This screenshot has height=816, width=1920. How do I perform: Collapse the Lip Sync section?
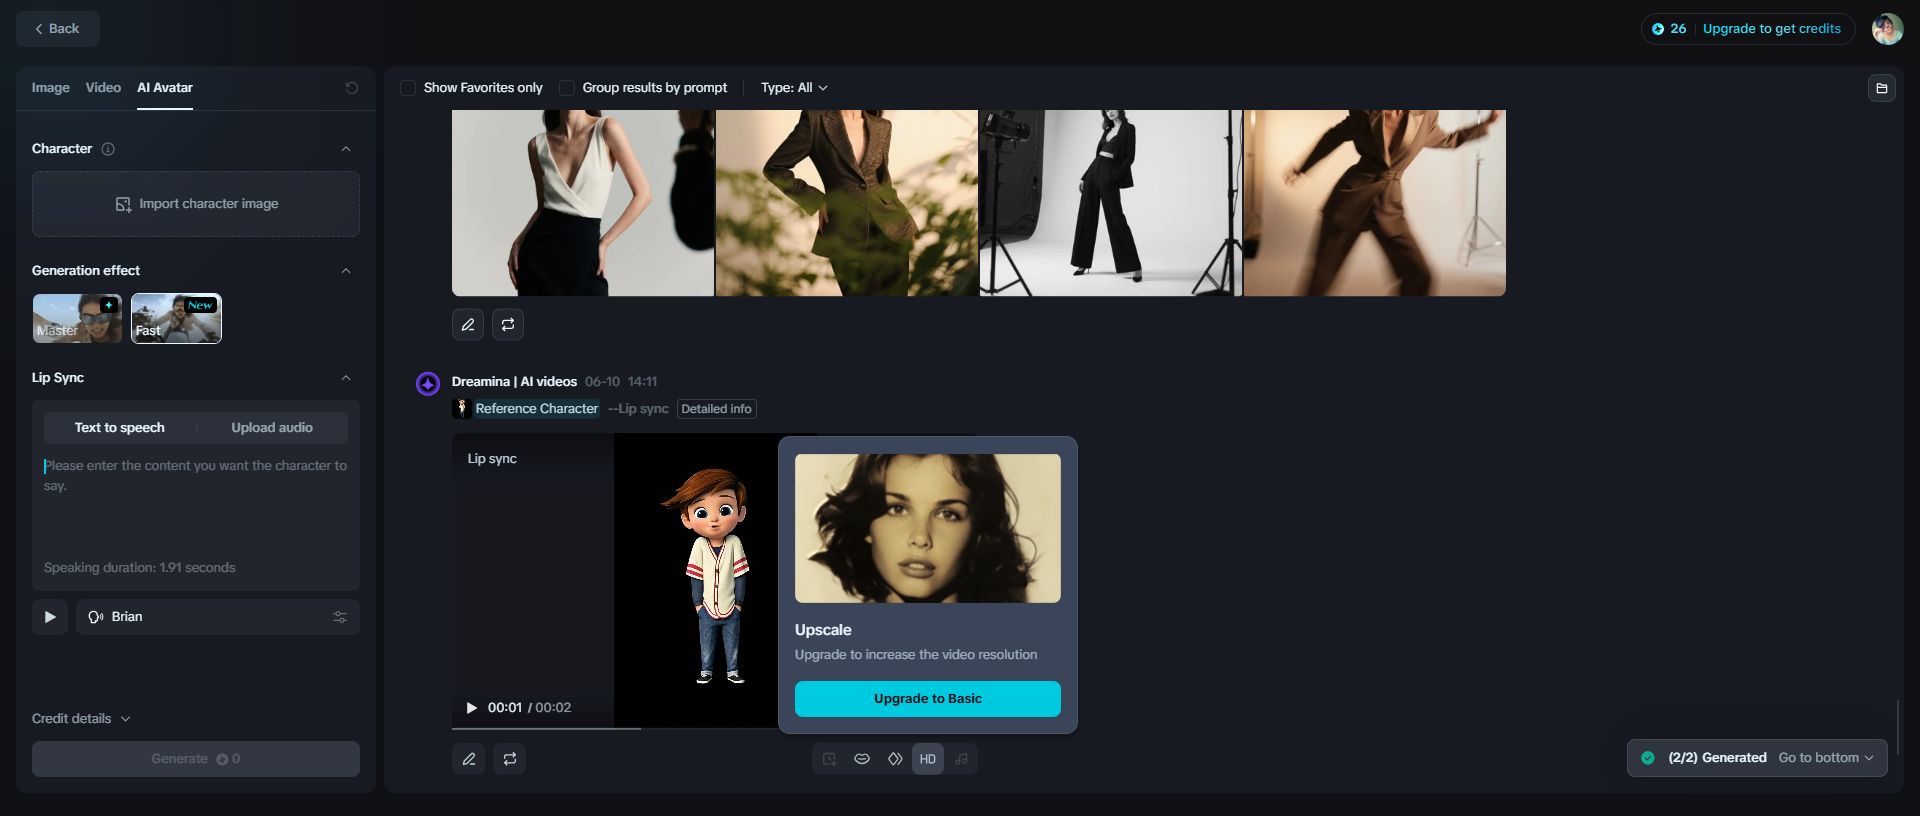point(346,378)
